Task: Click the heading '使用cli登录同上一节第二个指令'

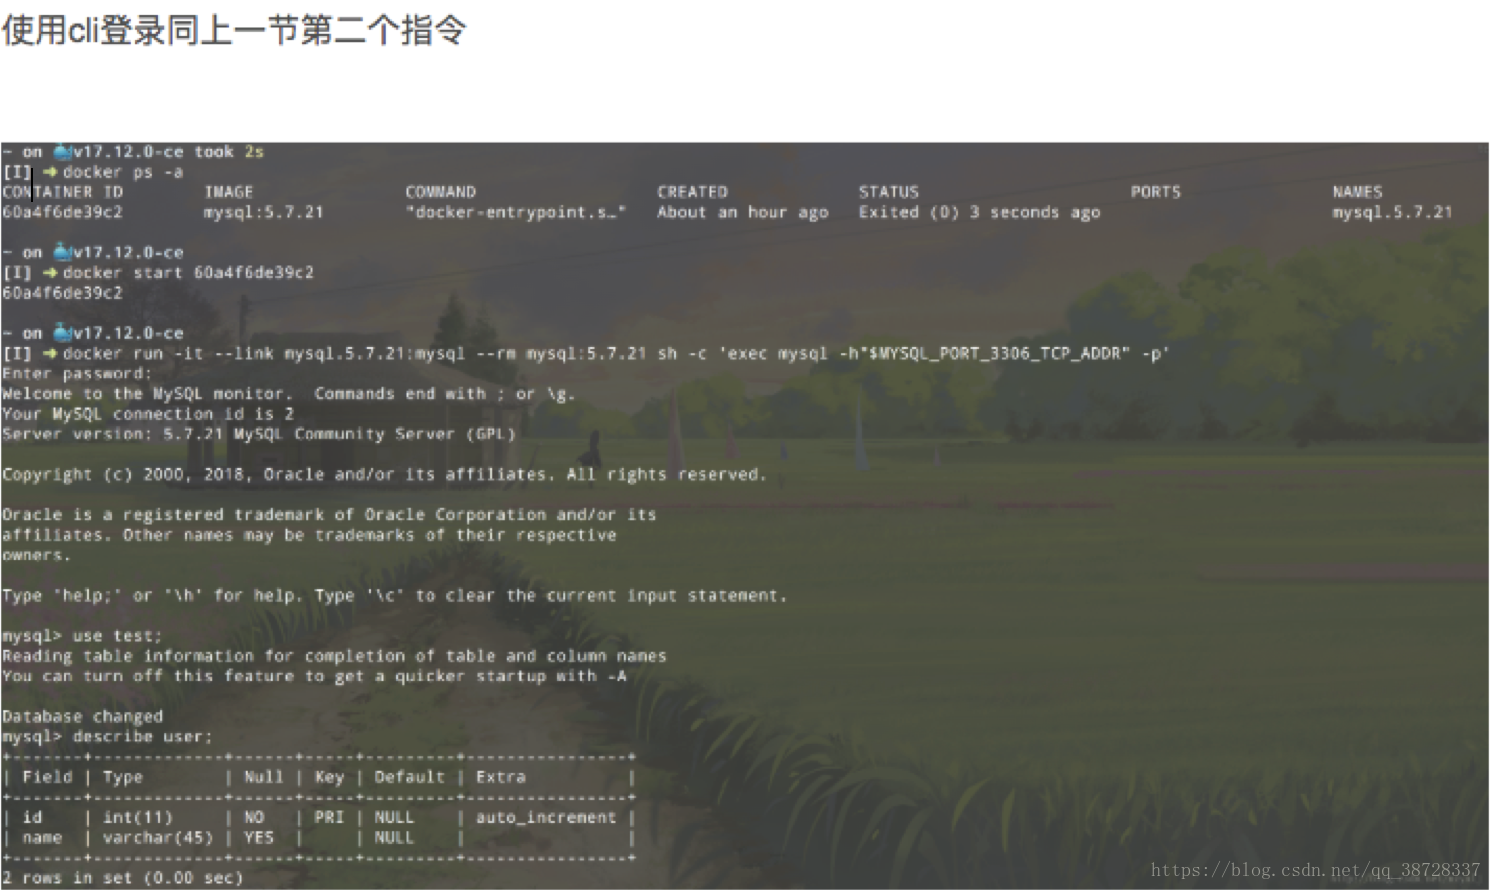Action: (234, 30)
